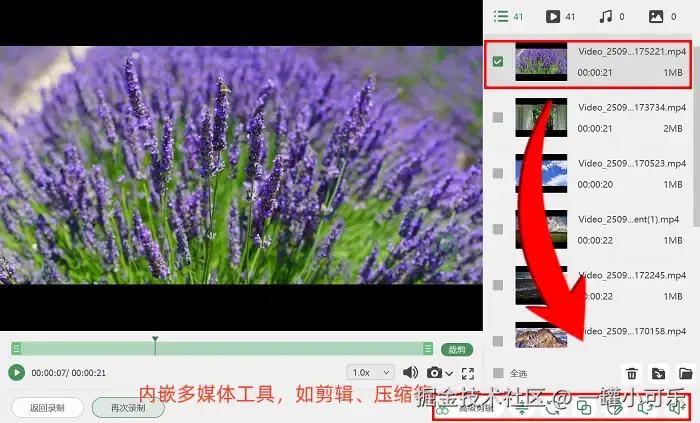The height and width of the screenshot is (423, 700).
Task: Check the Video_2509...173734.mp4 checkbox
Action: click(x=498, y=117)
